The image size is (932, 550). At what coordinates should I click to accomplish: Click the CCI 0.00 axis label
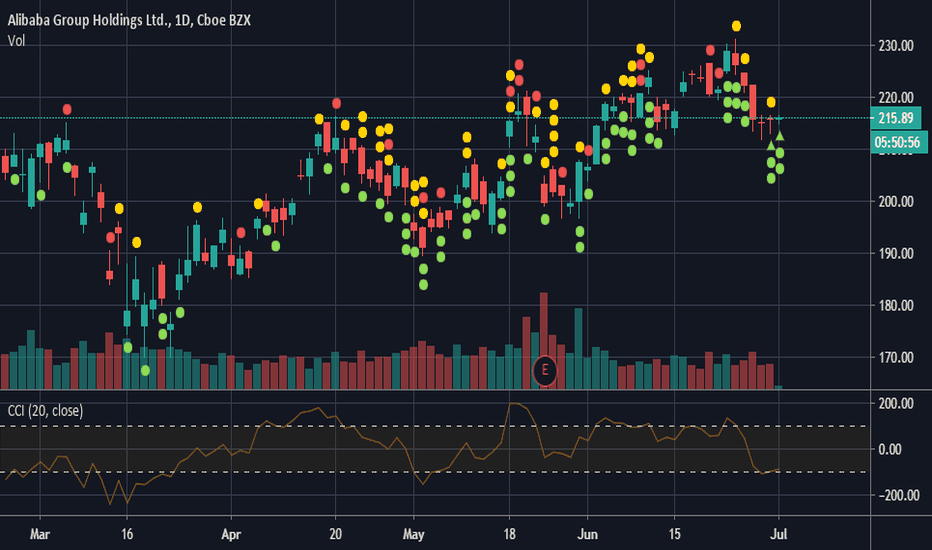(x=890, y=450)
